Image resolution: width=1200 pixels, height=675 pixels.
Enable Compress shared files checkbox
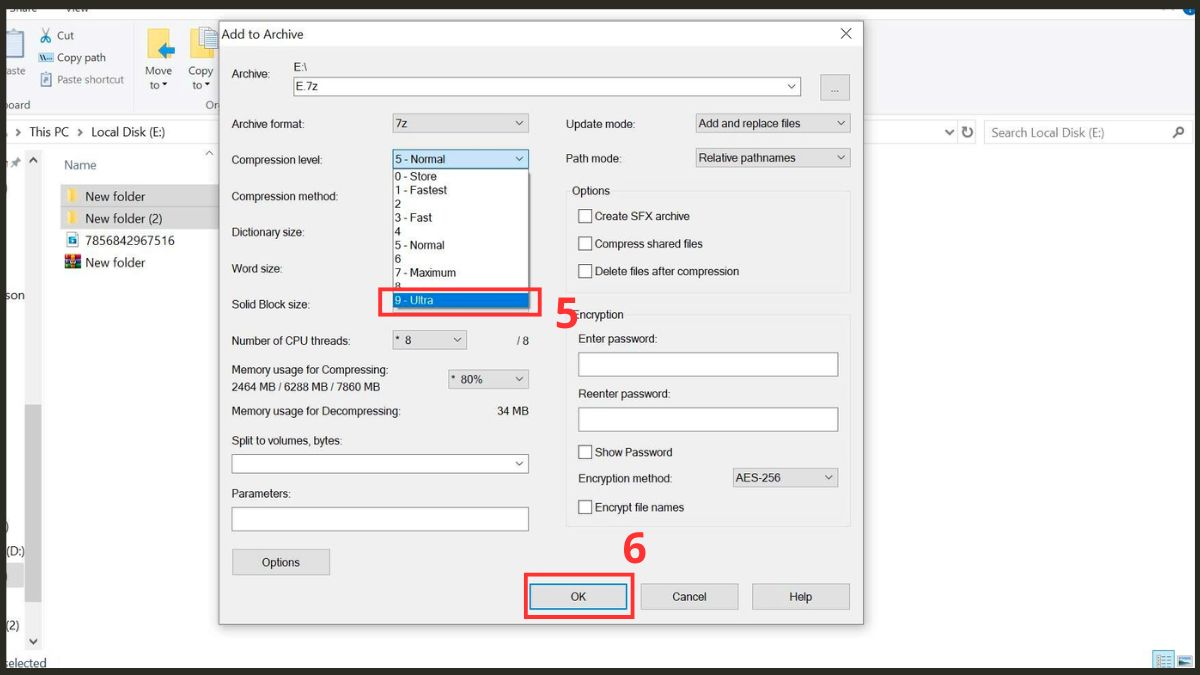coord(585,243)
